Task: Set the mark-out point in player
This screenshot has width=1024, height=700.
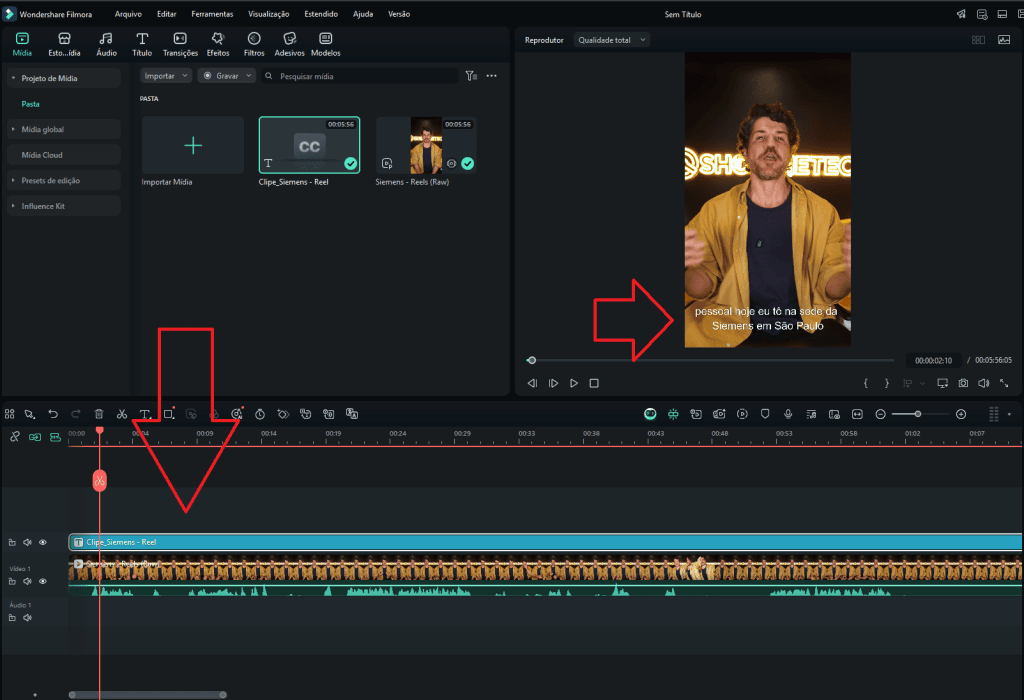Action: 886,383
